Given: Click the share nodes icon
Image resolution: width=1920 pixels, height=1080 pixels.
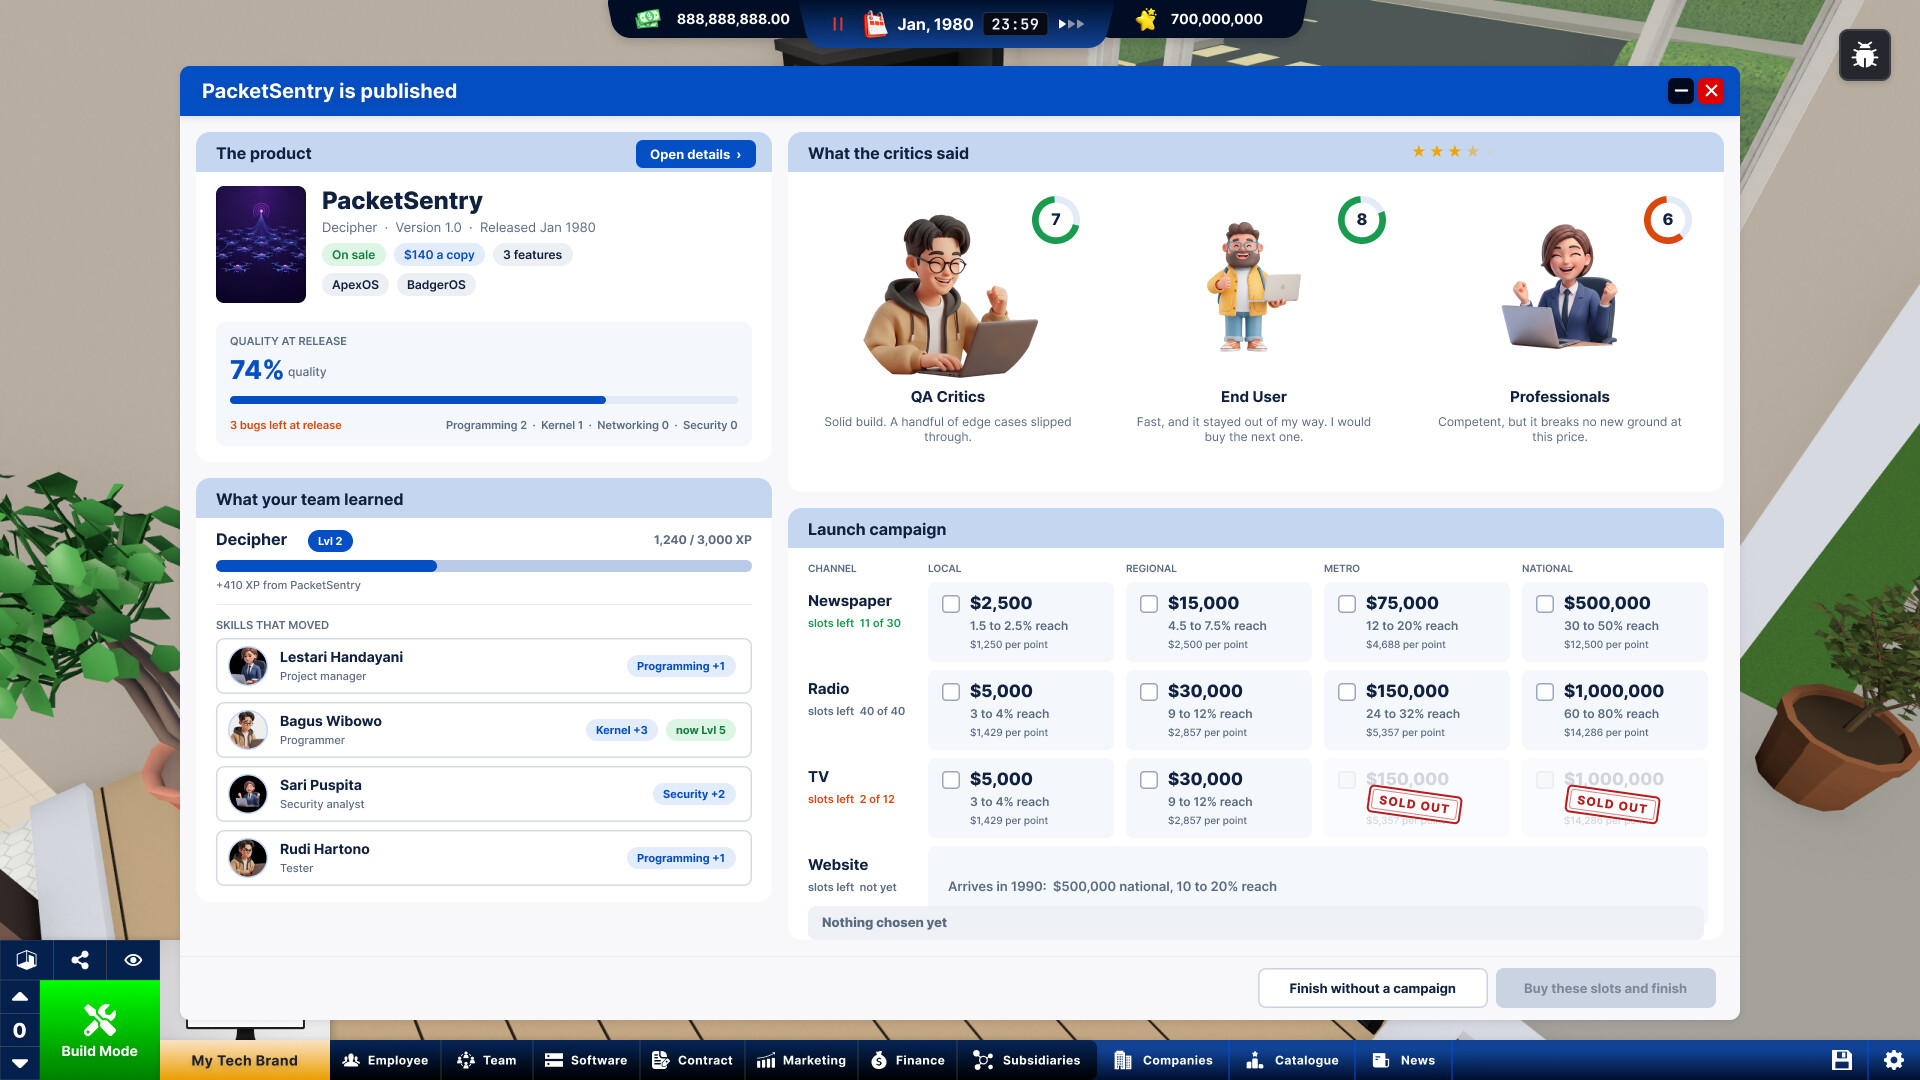Looking at the screenshot, I should [x=80, y=960].
